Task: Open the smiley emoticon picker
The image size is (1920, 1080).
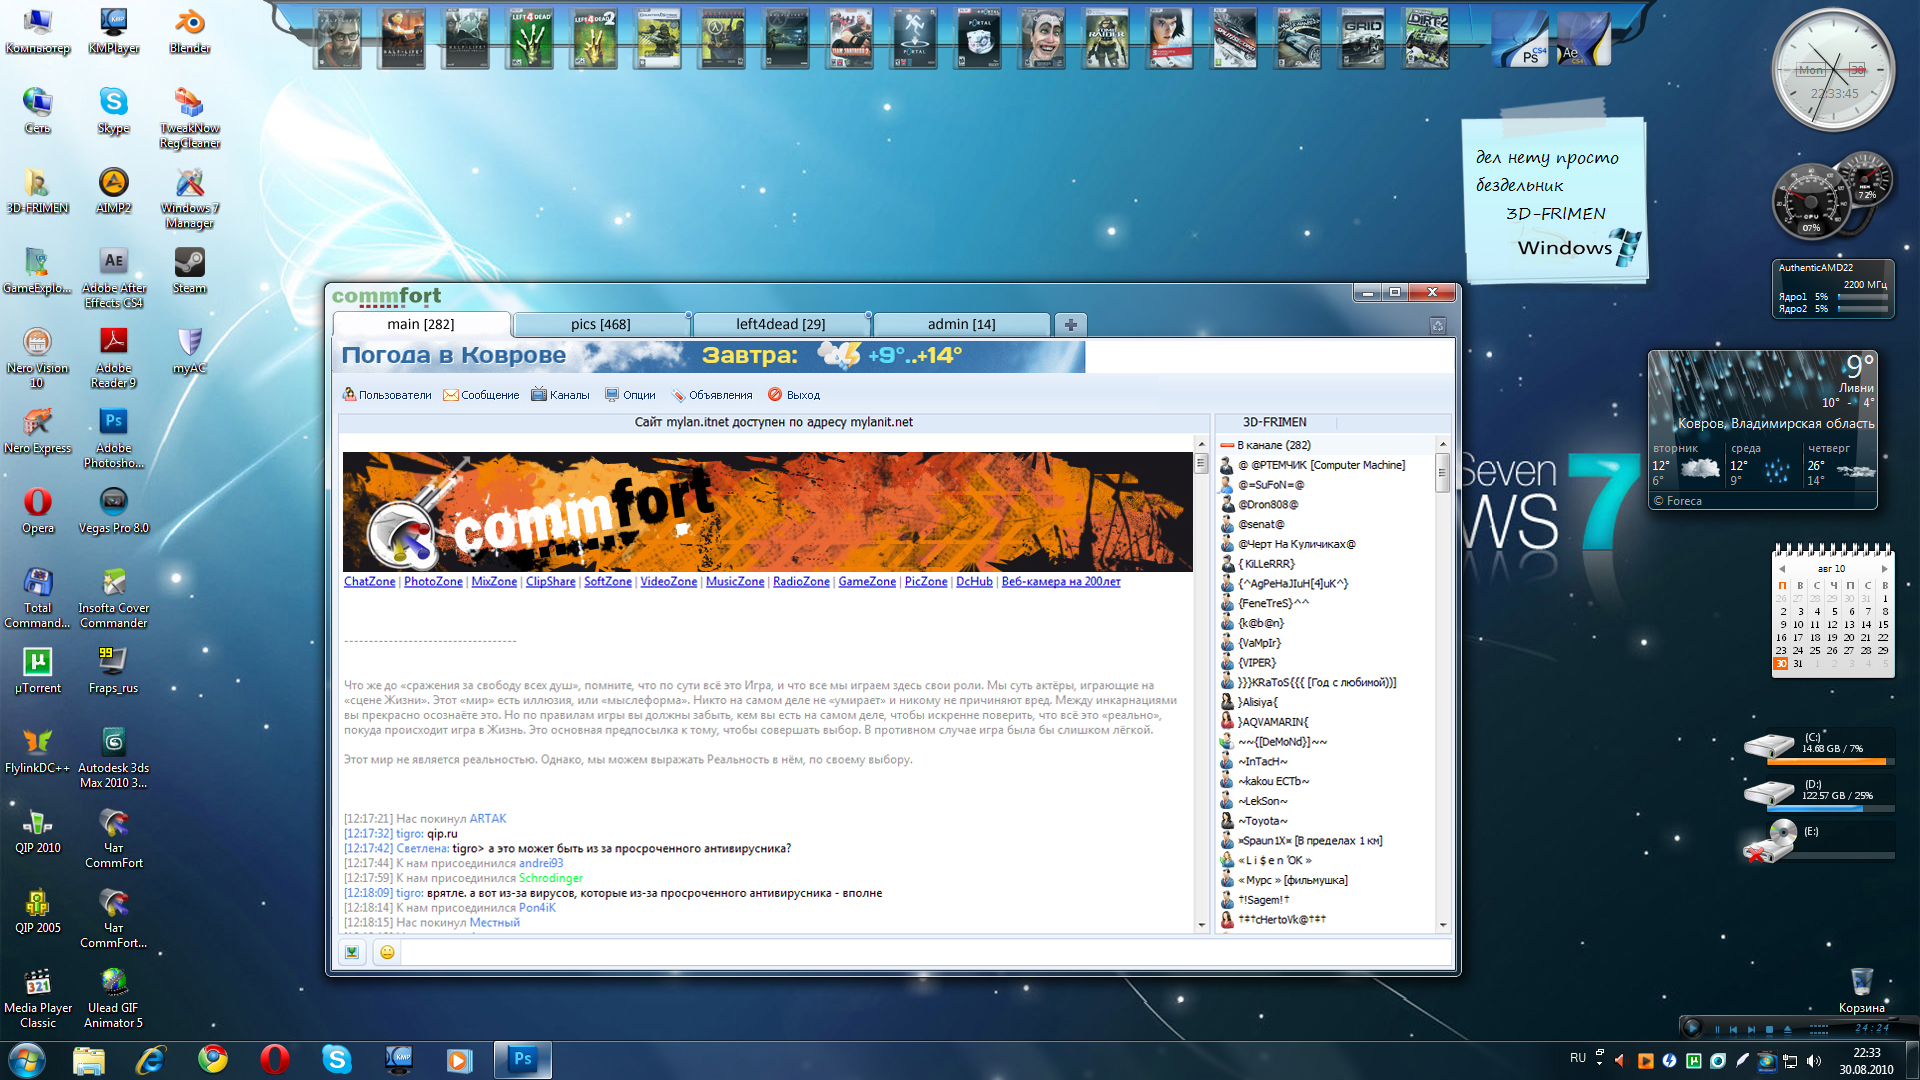Action: [x=387, y=952]
